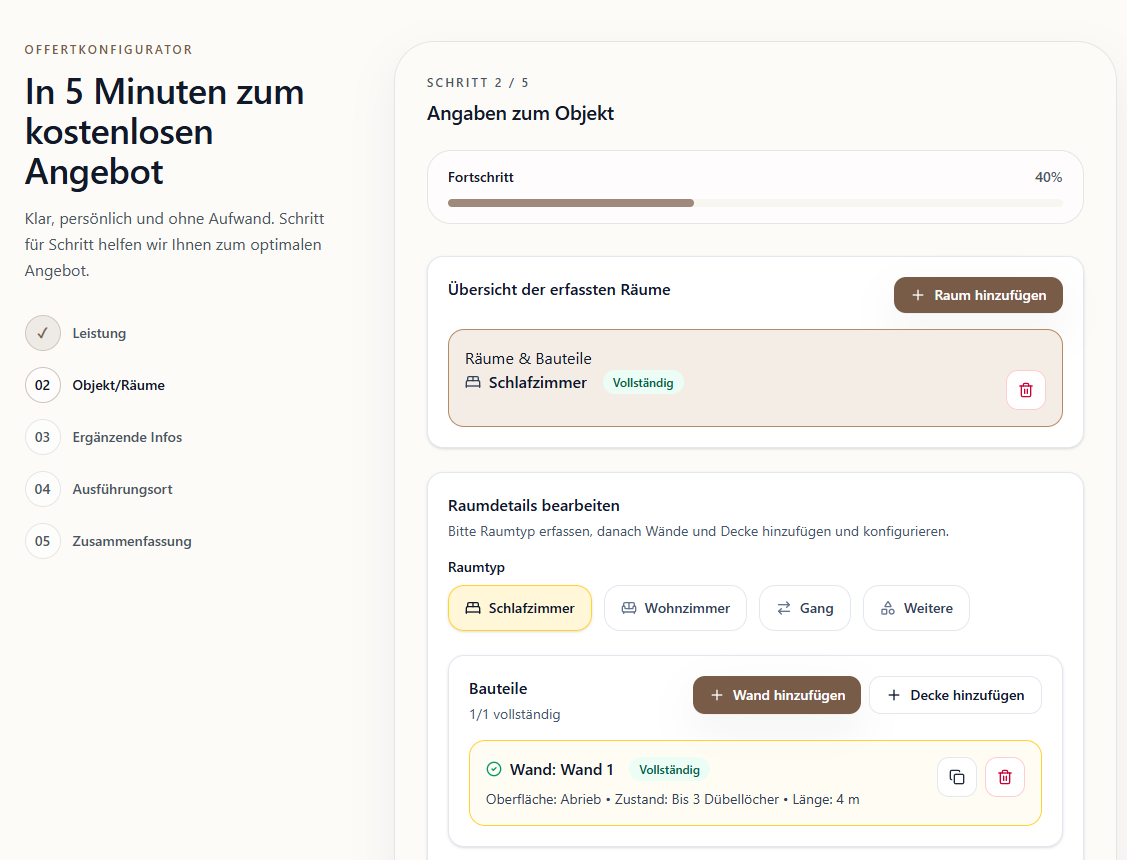1127x860 pixels.
Task: Click the Räume & Bauteile label
Action: click(x=528, y=359)
